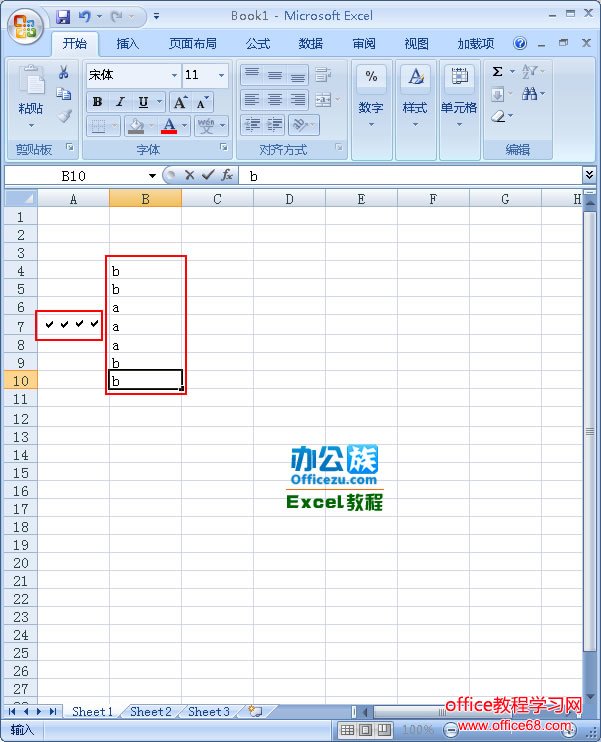Viewport: 601px width, 742px height.
Task: Go to first sheet navigation arrow
Action: point(12,711)
